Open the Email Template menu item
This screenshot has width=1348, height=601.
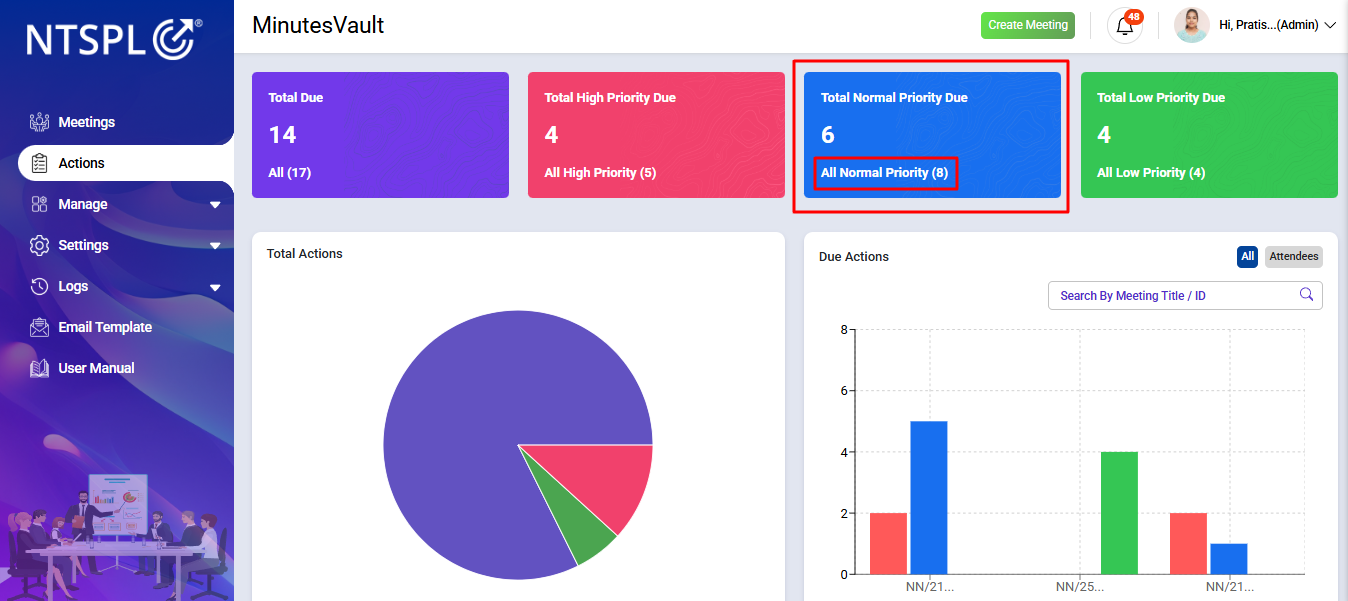pos(105,327)
